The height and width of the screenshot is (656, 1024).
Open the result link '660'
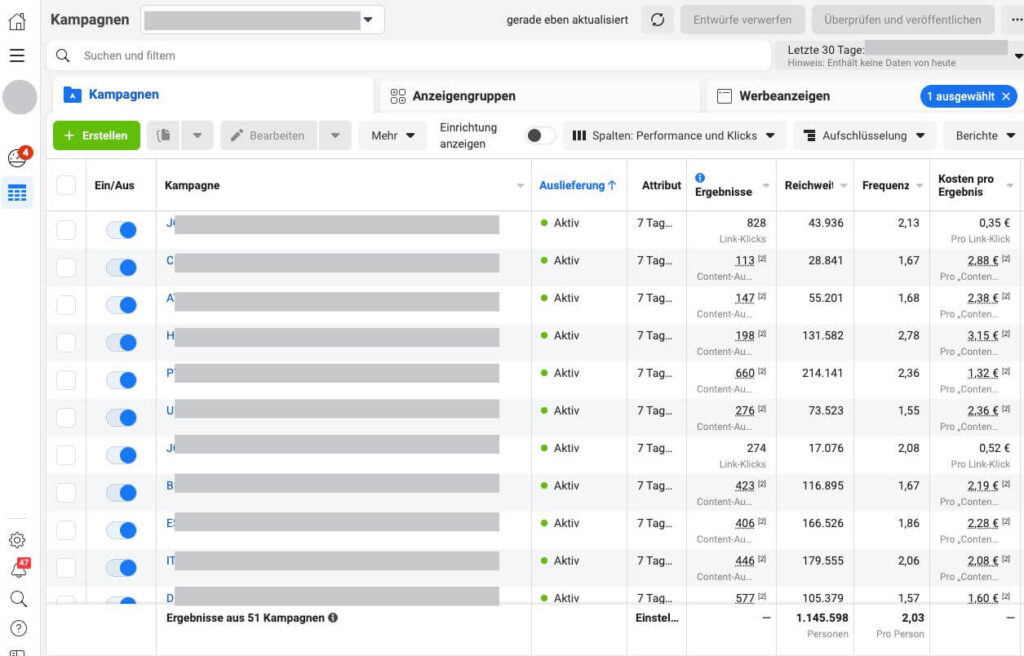tap(744, 373)
